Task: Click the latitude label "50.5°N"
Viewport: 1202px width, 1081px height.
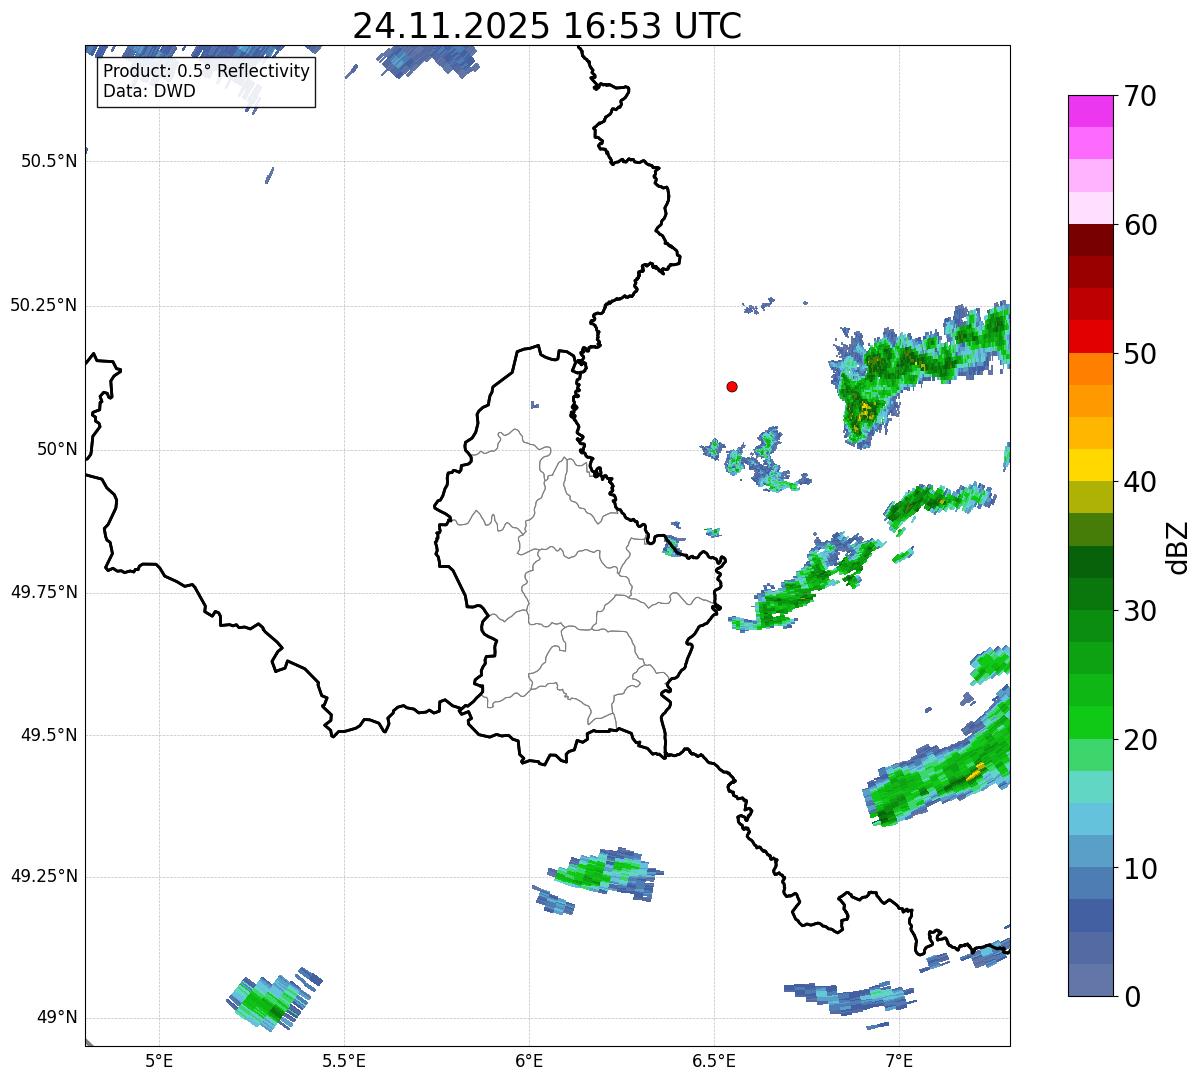Action: point(49,161)
